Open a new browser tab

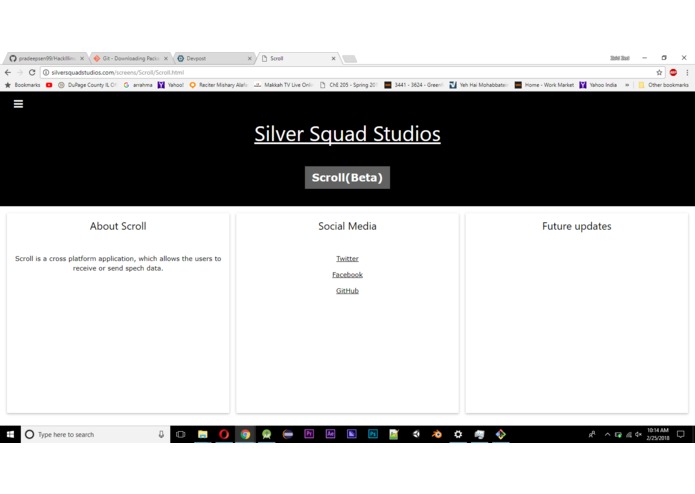pos(350,59)
